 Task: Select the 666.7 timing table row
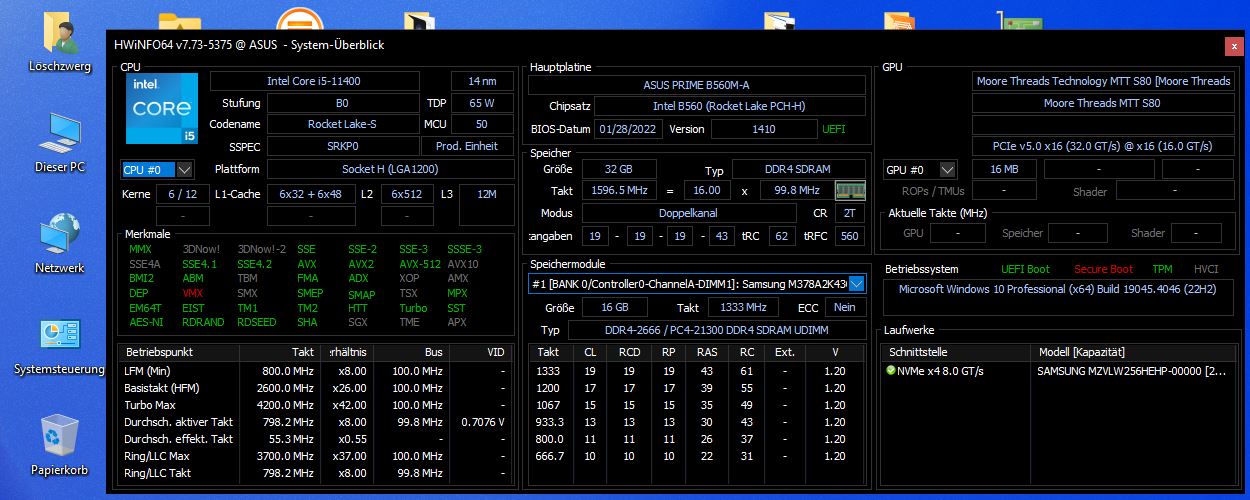pyautogui.click(x=699, y=456)
